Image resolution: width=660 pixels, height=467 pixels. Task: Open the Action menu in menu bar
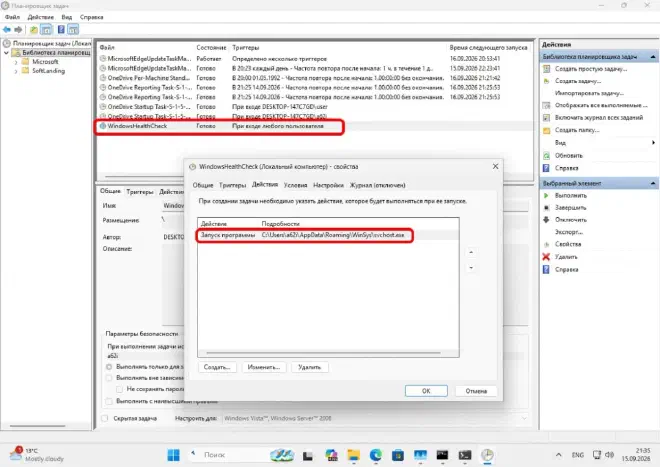click(40, 17)
